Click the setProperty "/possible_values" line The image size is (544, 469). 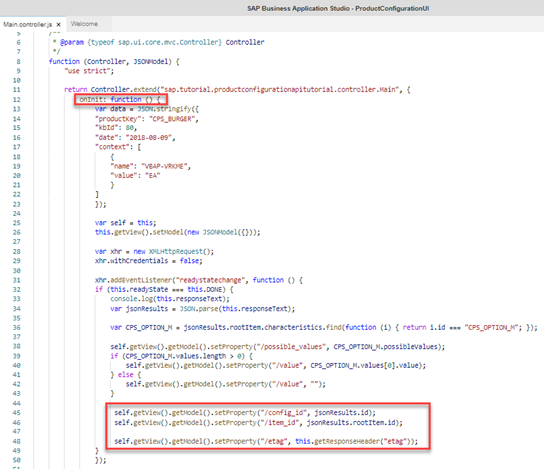coord(278,347)
